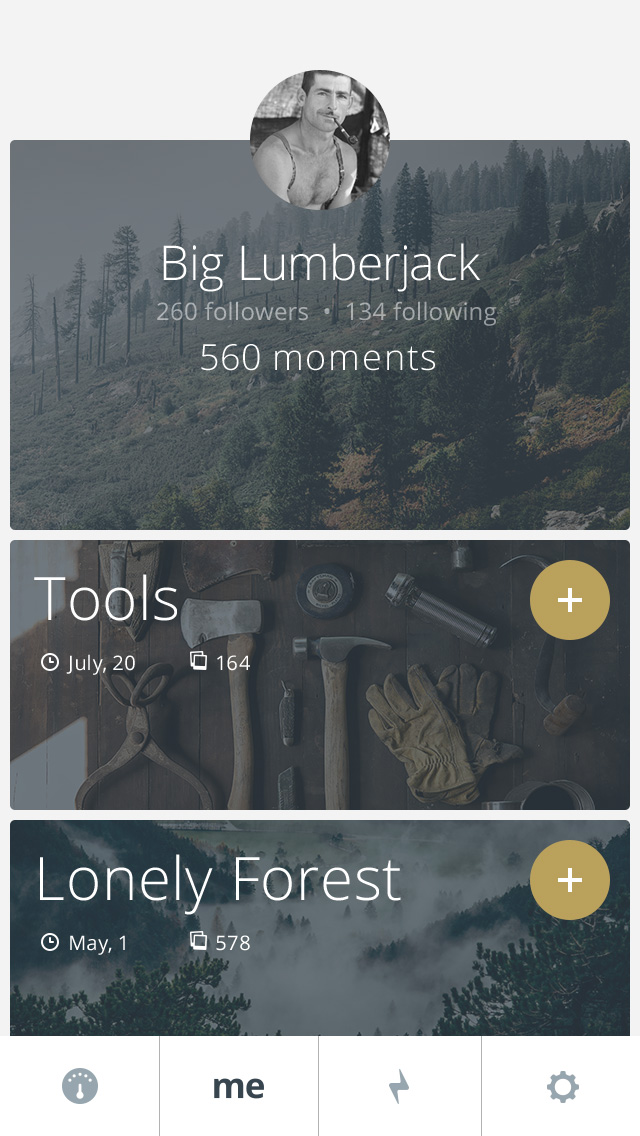
Task: Open the Tools album cover photo
Action: (320, 674)
